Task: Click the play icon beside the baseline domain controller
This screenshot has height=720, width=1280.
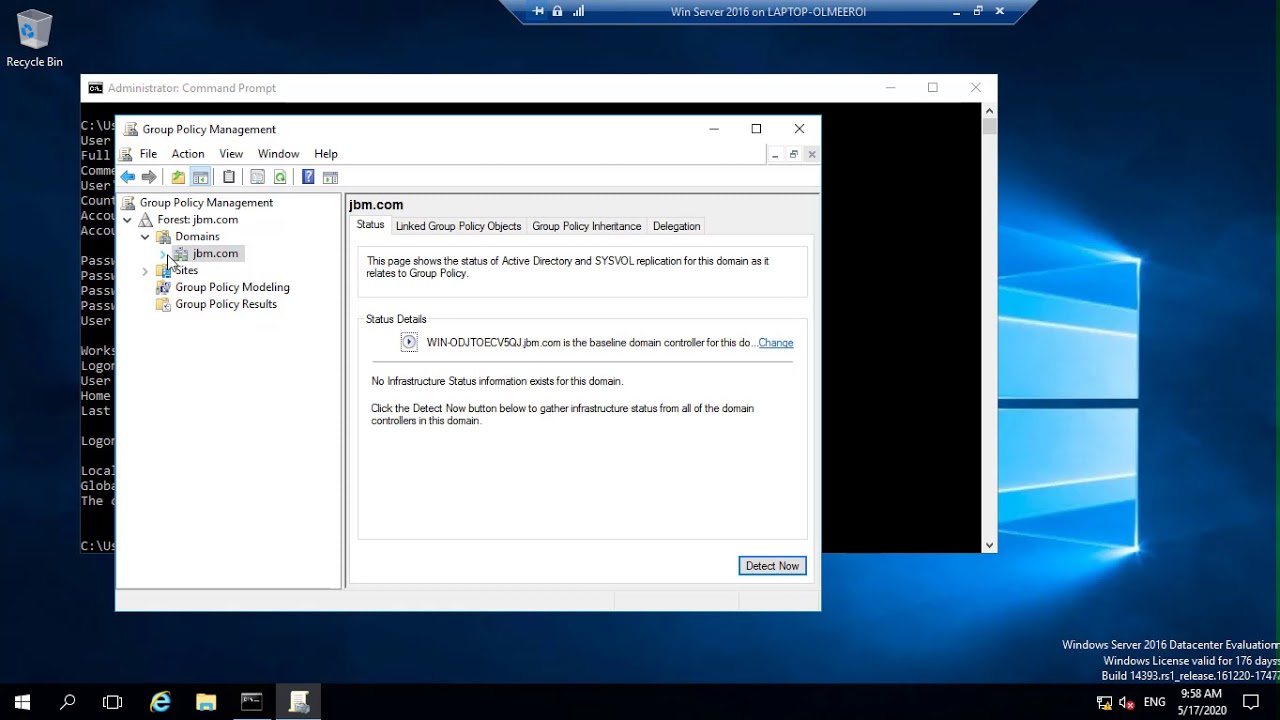Action: point(409,342)
